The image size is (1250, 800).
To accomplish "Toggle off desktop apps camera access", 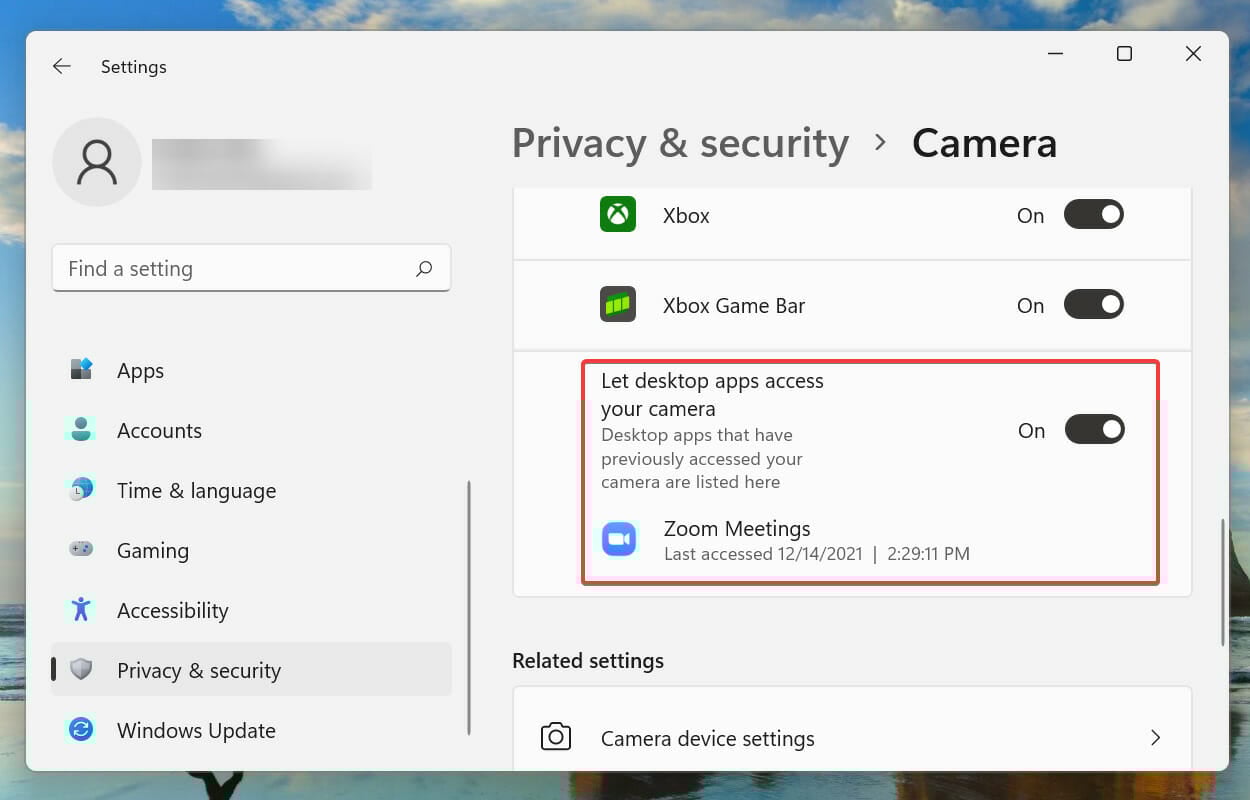I will click(1094, 430).
